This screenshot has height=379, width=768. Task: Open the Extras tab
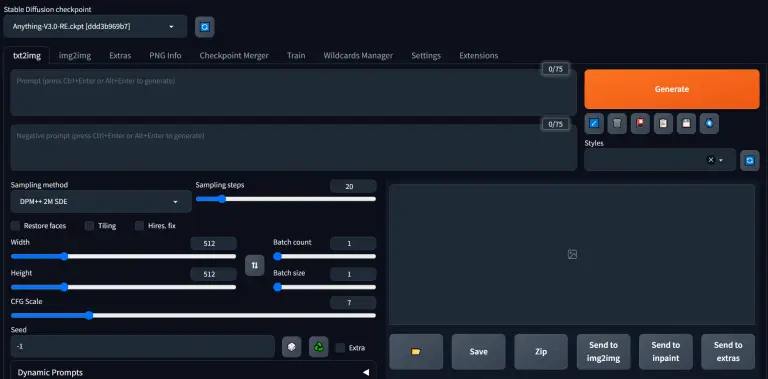point(120,55)
